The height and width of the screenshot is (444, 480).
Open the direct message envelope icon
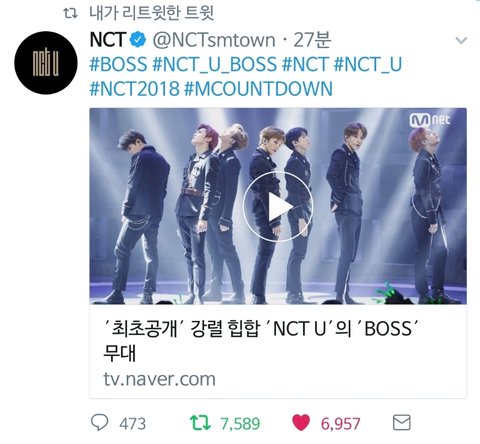pyautogui.click(x=402, y=422)
